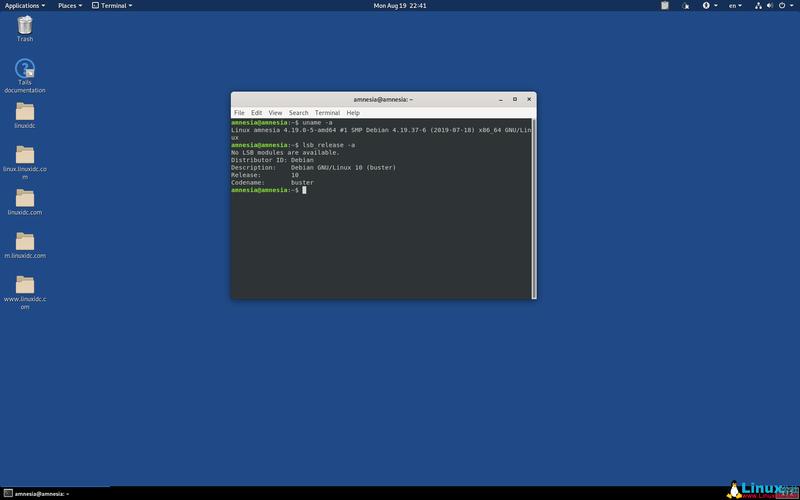The width and height of the screenshot is (800, 500).
Task: Click the network icon in the system tray
Action: [x=758, y=6]
